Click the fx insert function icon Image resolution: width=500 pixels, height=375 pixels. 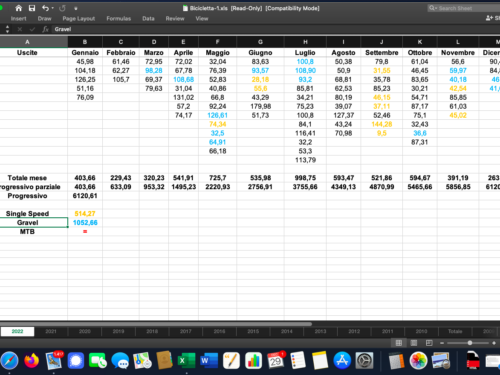pos(45,29)
